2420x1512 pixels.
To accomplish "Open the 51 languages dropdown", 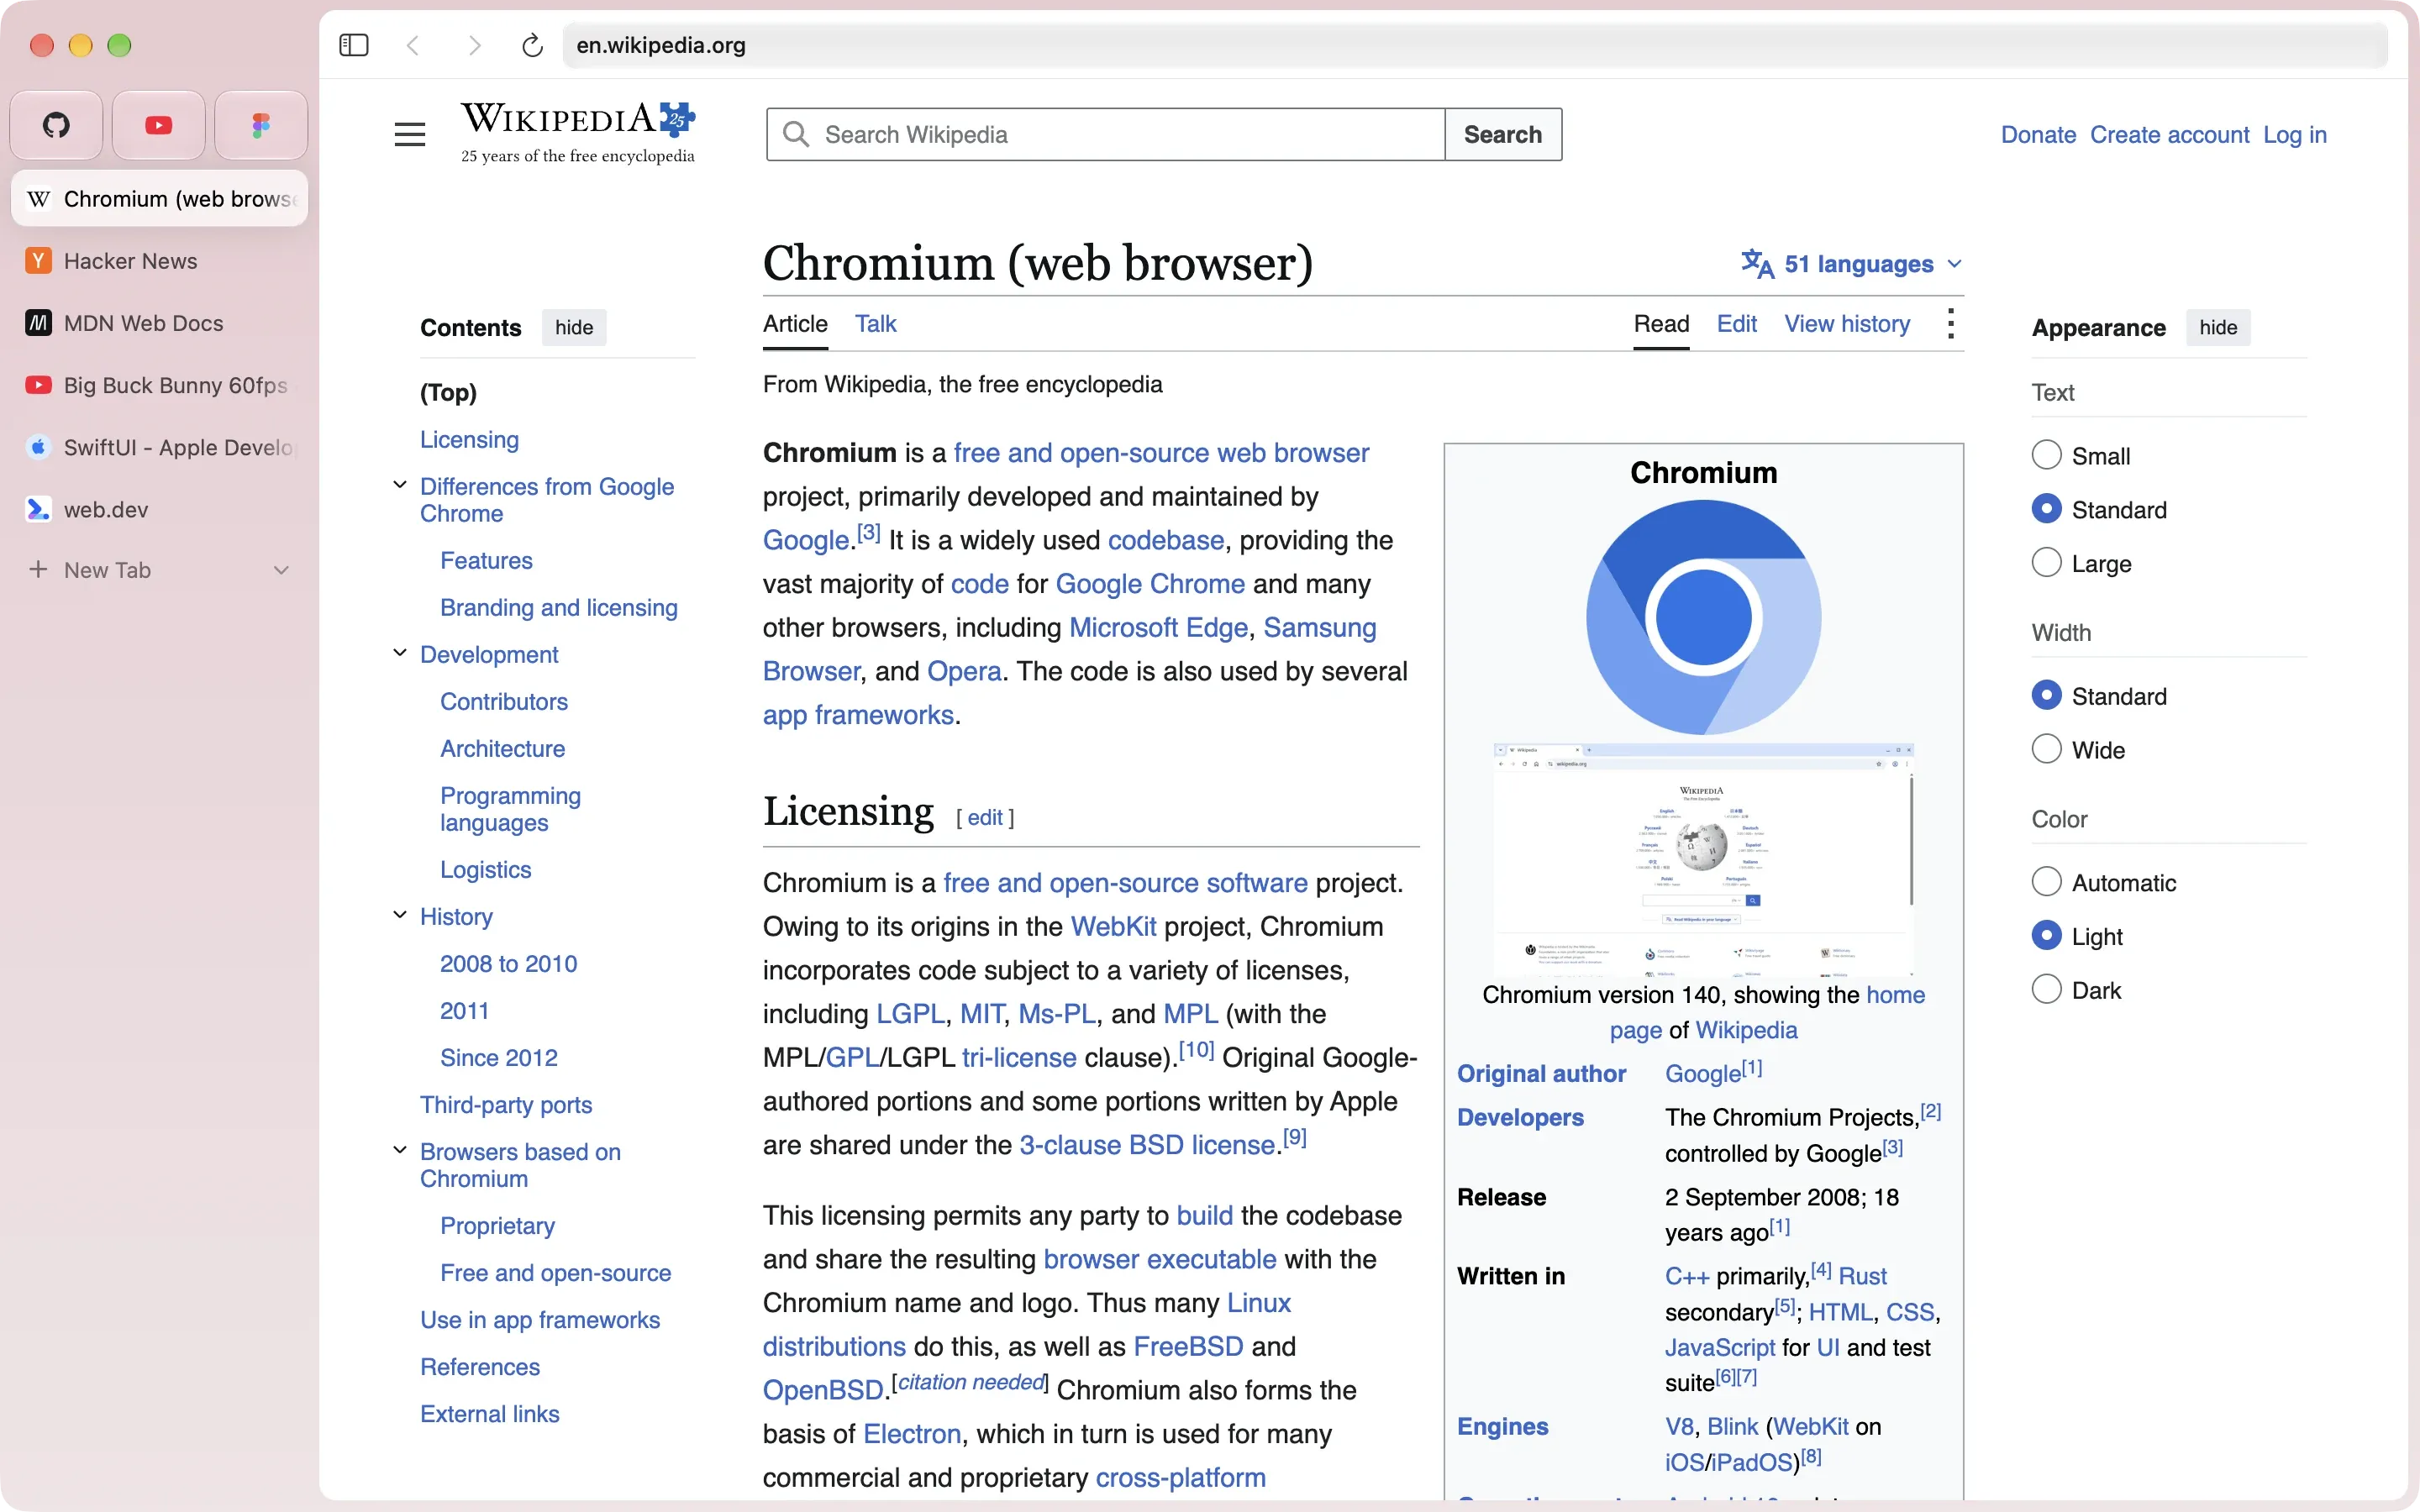I will point(1852,264).
